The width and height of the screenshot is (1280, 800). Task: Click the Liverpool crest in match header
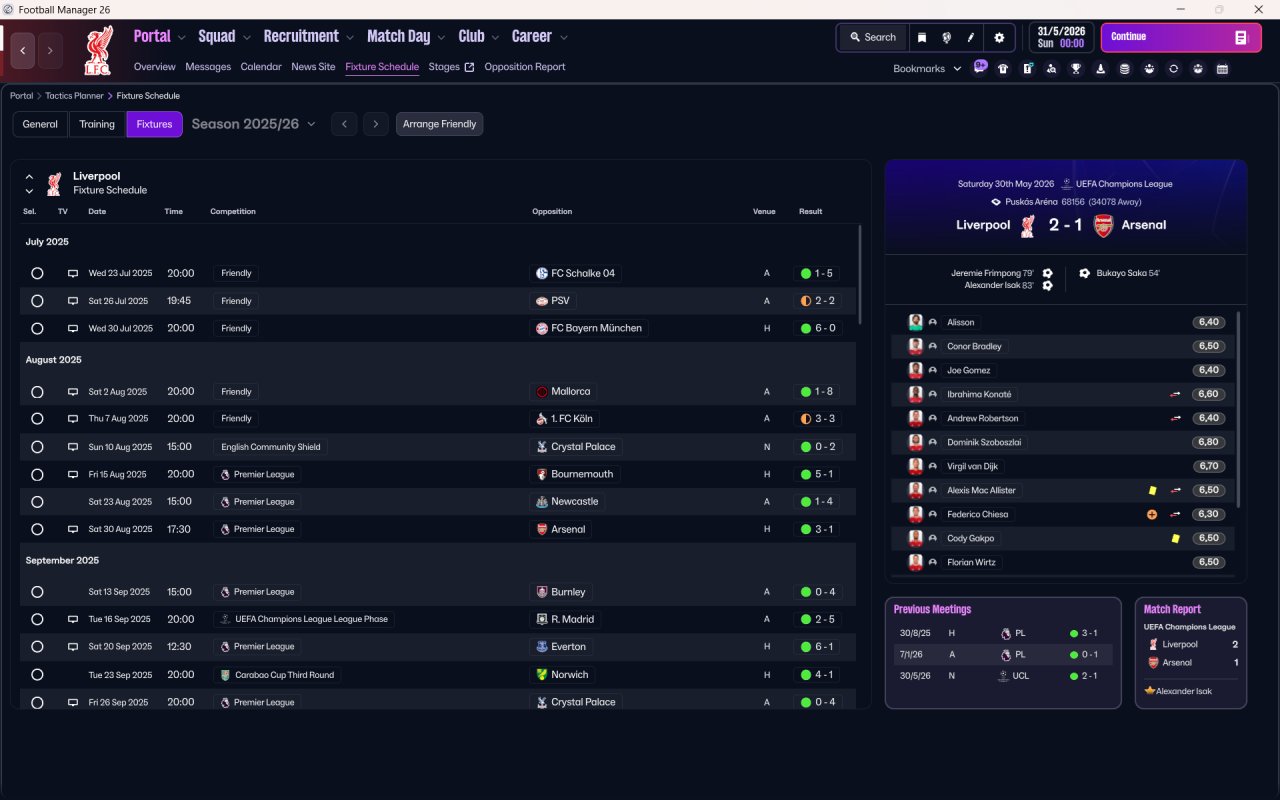tap(1027, 225)
